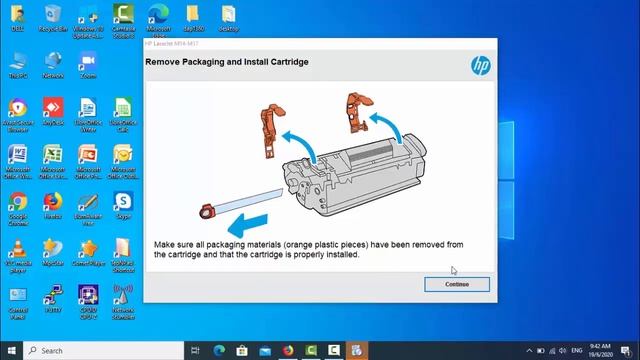Launch Microsoft Edge from the taskbar

click(219, 351)
